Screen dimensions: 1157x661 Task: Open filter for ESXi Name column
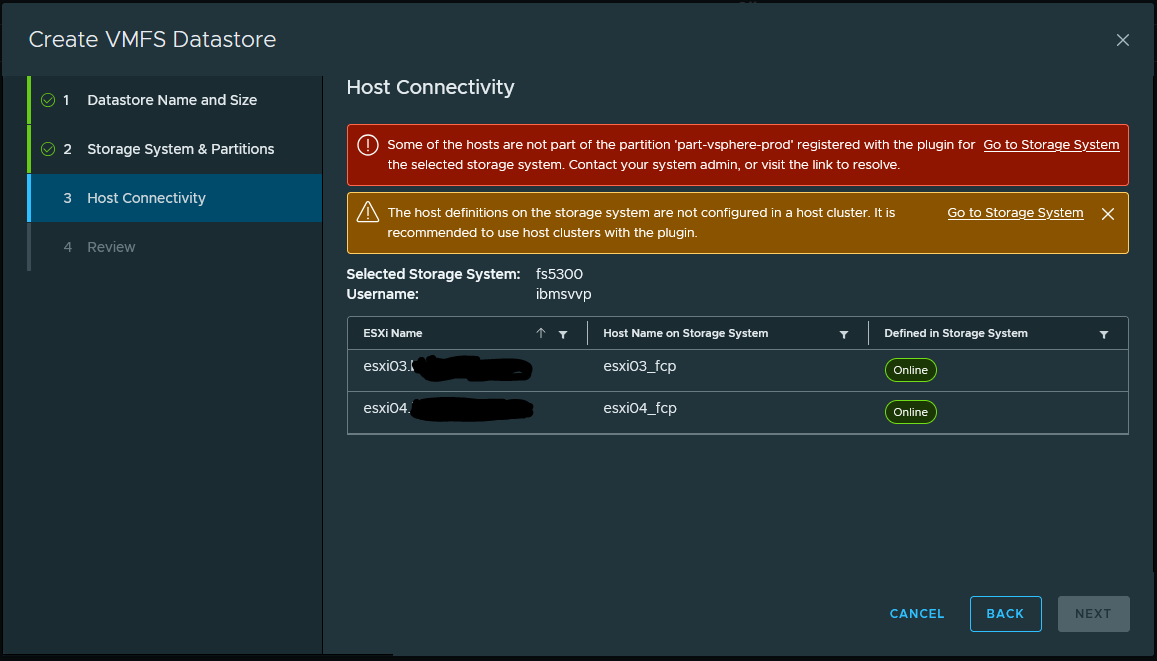pyautogui.click(x=563, y=334)
